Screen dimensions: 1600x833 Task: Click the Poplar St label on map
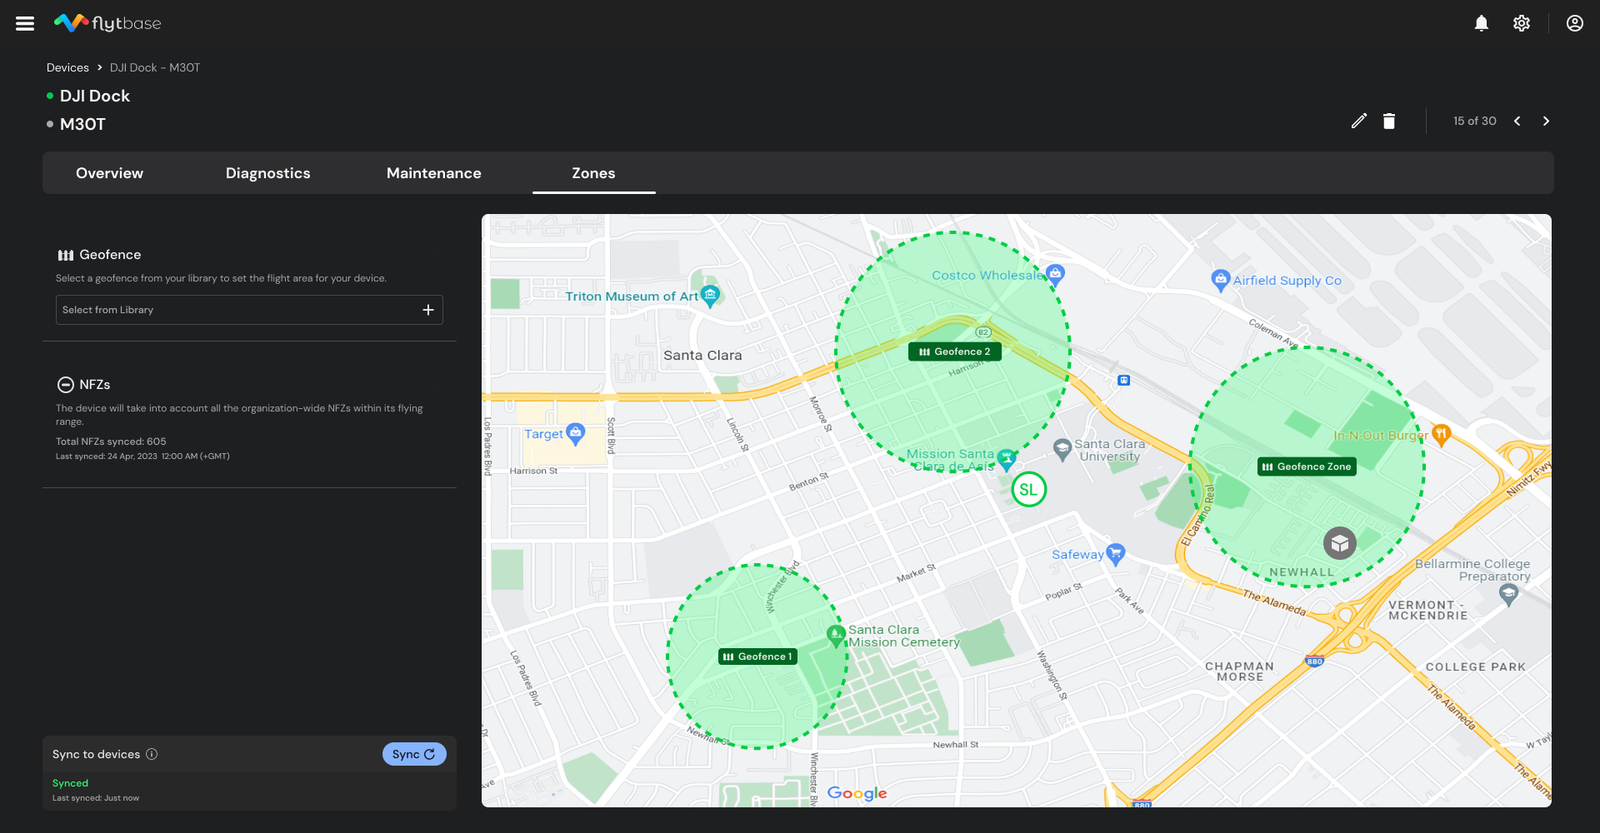coord(1064,591)
